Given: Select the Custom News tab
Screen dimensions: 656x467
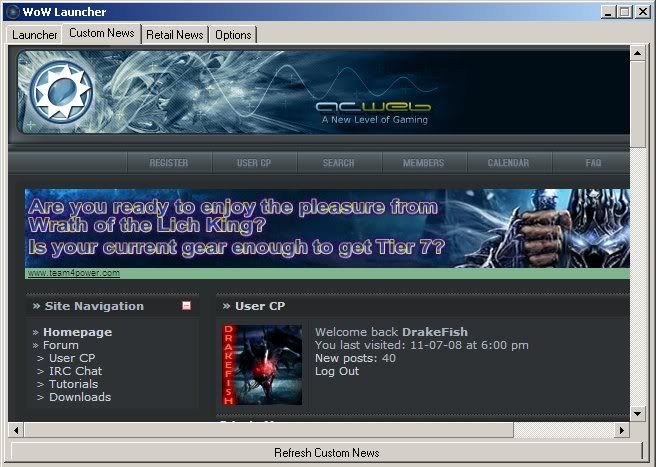Looking at the screenshot, I should point(102,33).
